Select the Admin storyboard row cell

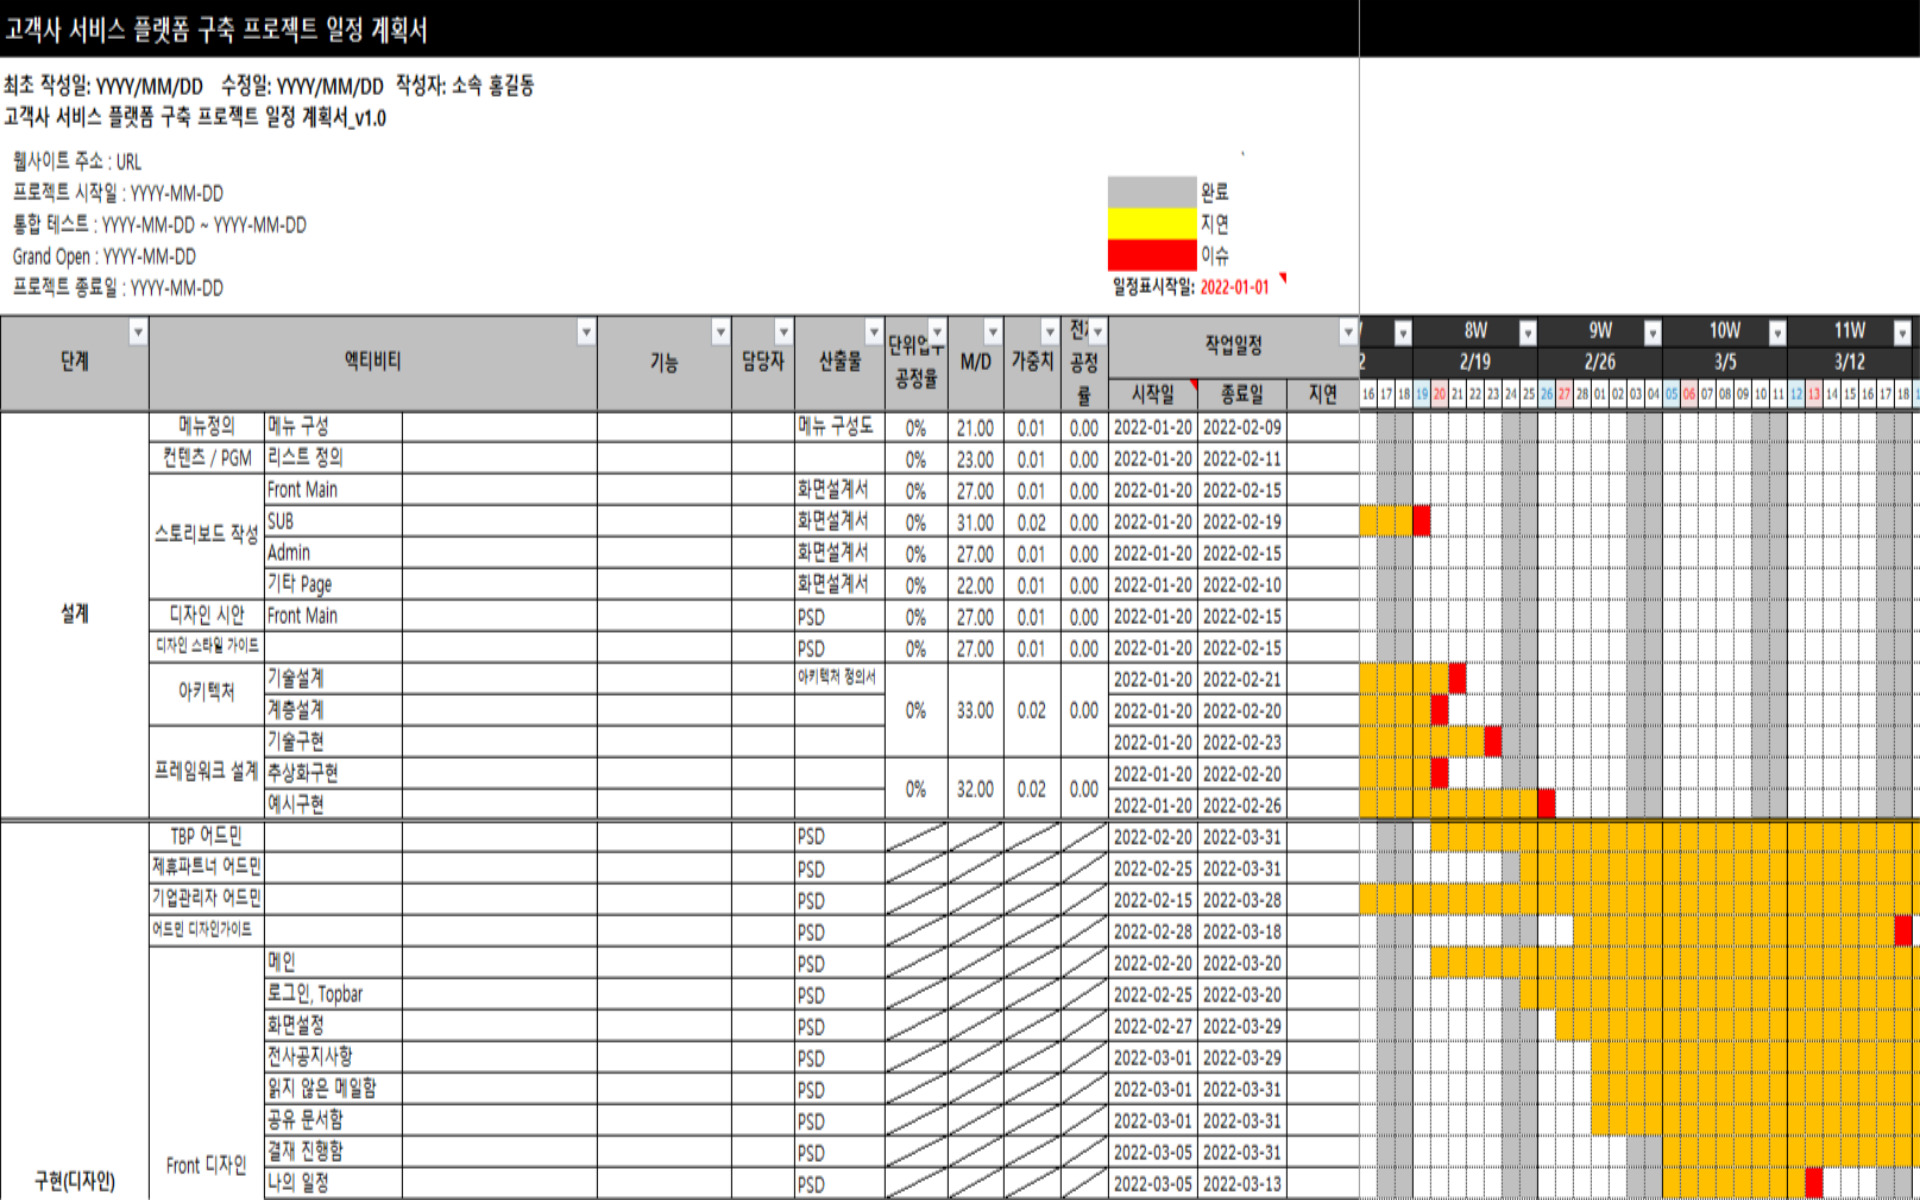click(333, 553)
